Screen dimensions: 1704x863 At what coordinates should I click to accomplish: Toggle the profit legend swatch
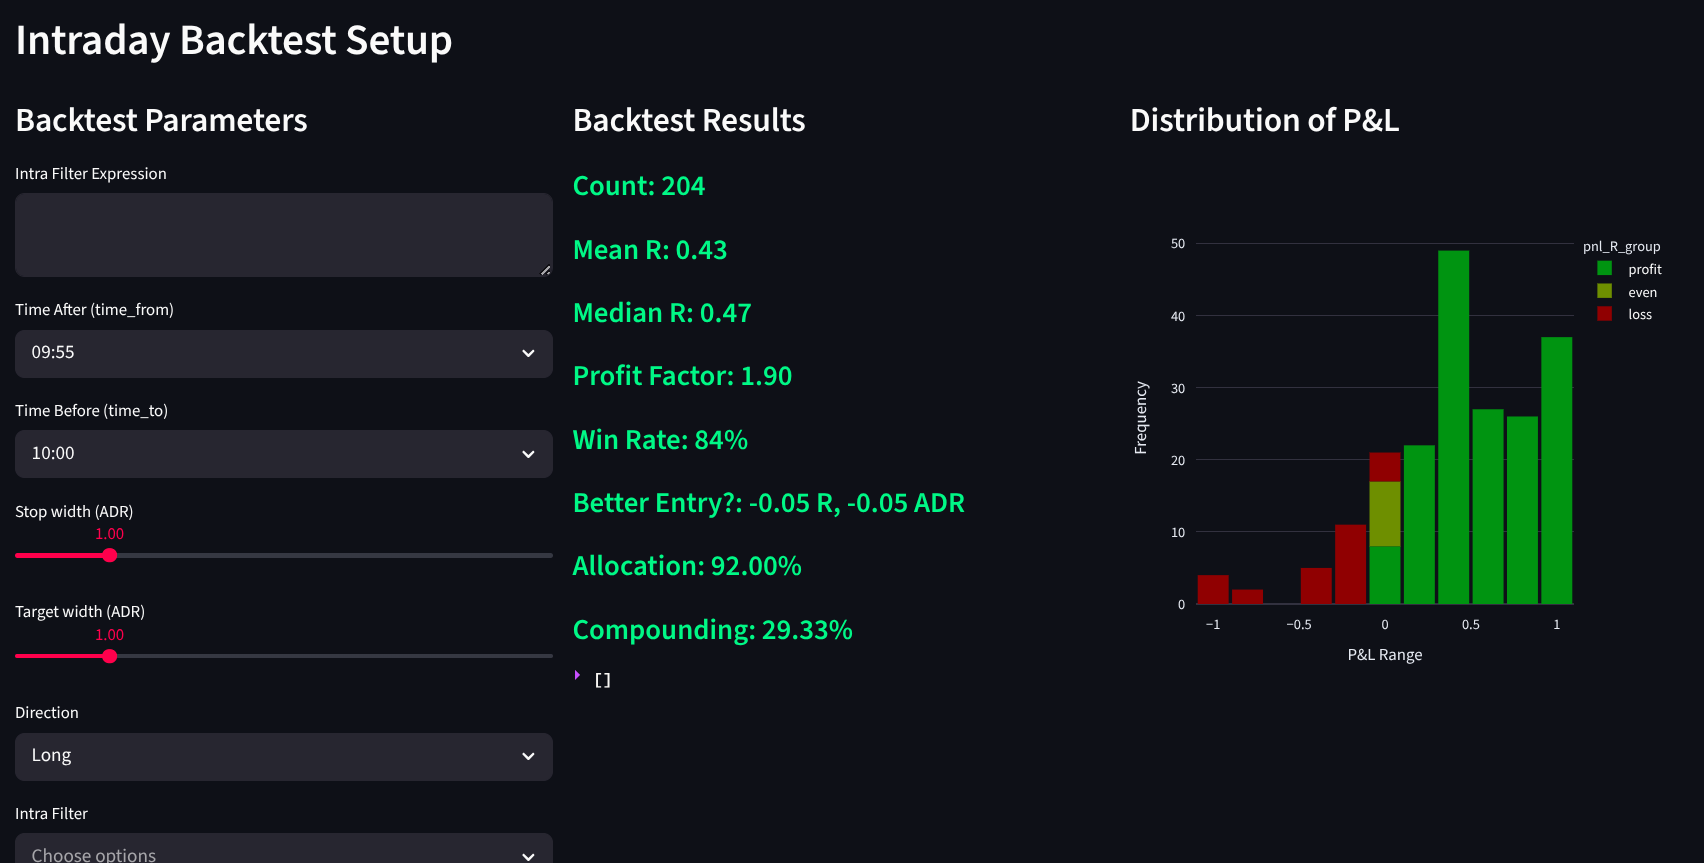[x=1605, y=269]
